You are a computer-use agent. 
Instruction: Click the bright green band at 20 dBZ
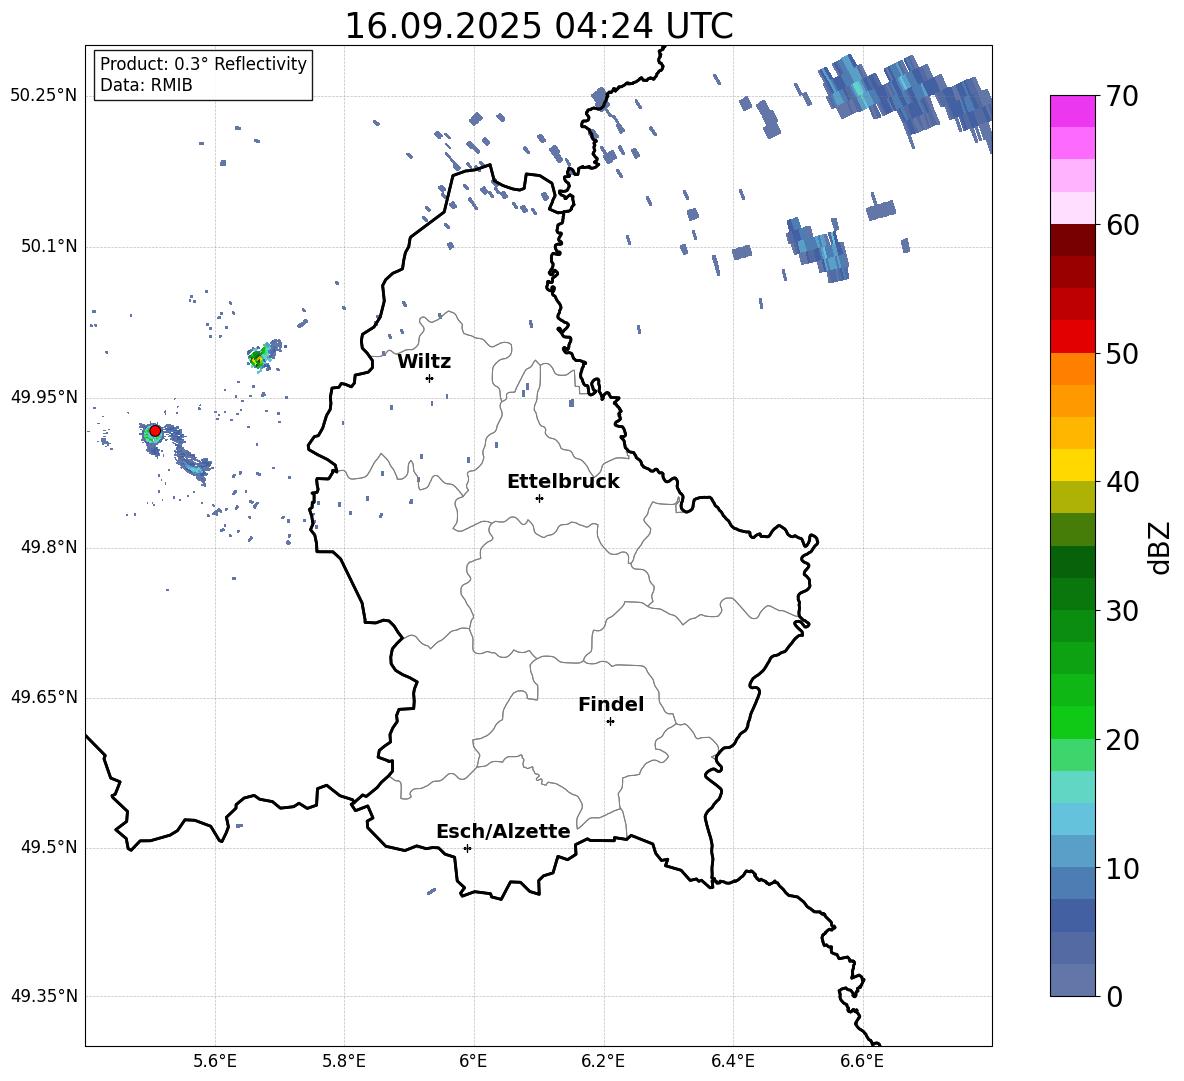tap(1073, 722)
